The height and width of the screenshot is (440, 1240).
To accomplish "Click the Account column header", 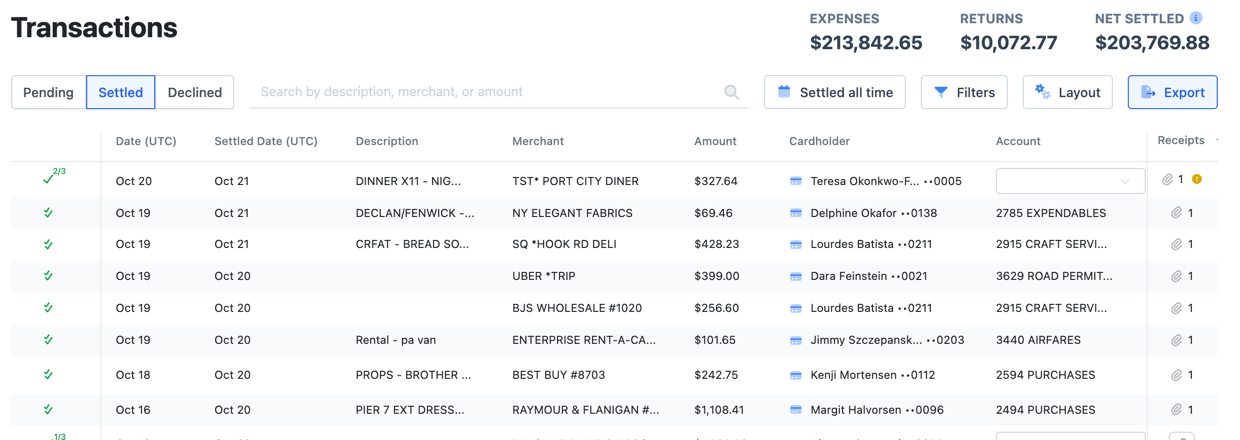I will (x=1018, y=141).
